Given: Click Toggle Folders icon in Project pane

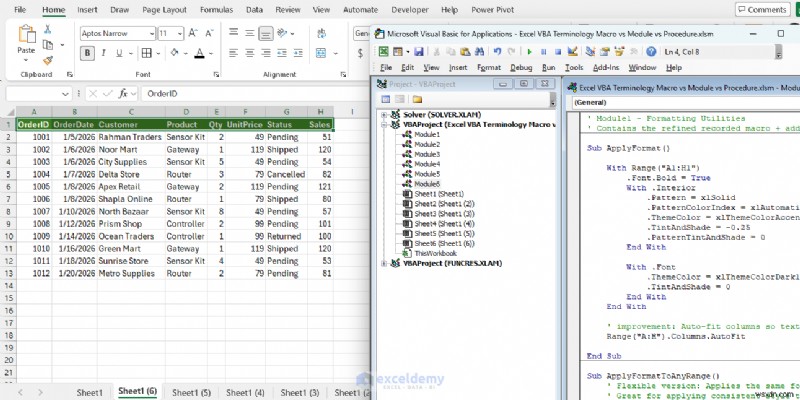Looking at the screenshot, I should point(417,99).
